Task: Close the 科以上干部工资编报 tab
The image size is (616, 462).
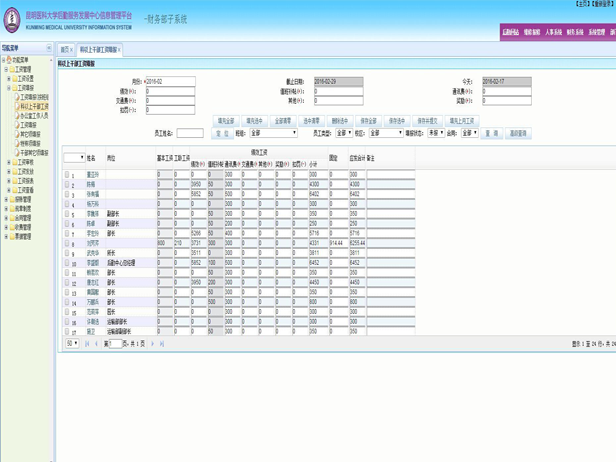Action: pos(117,50)
